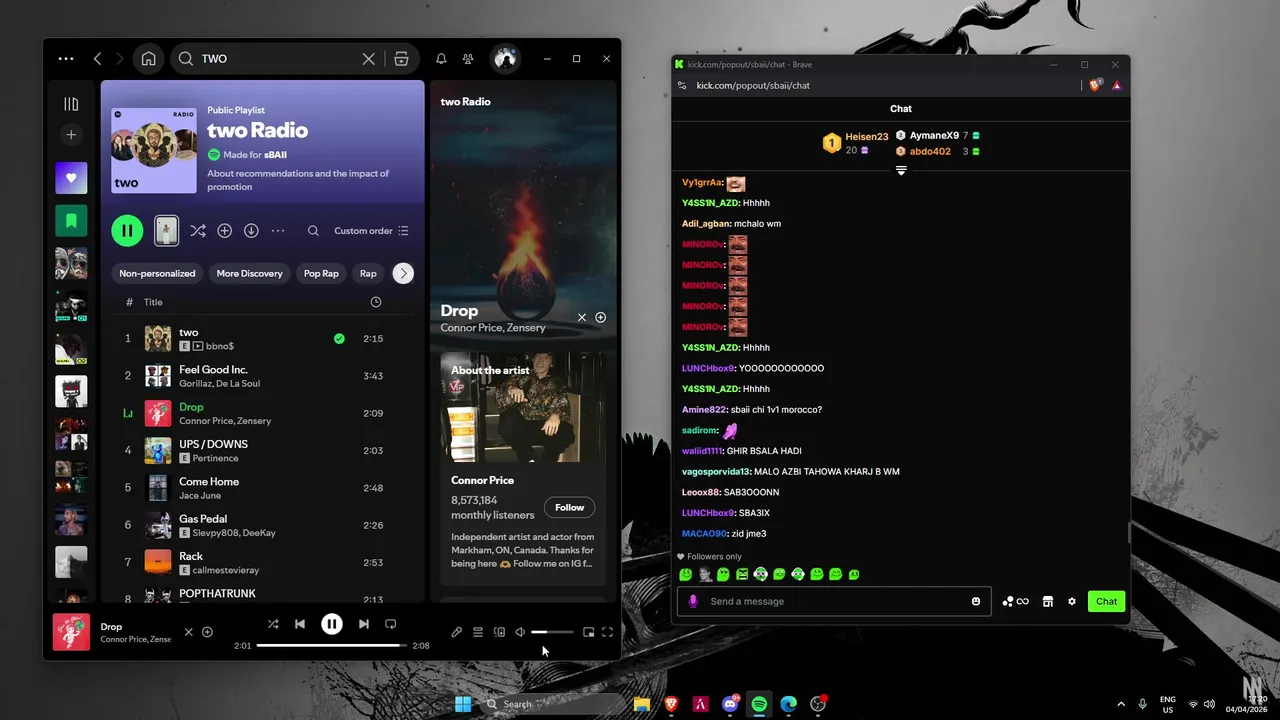Open the Spotify profile avatar menu
1280x720 pixels.
[x=505, y=59]
